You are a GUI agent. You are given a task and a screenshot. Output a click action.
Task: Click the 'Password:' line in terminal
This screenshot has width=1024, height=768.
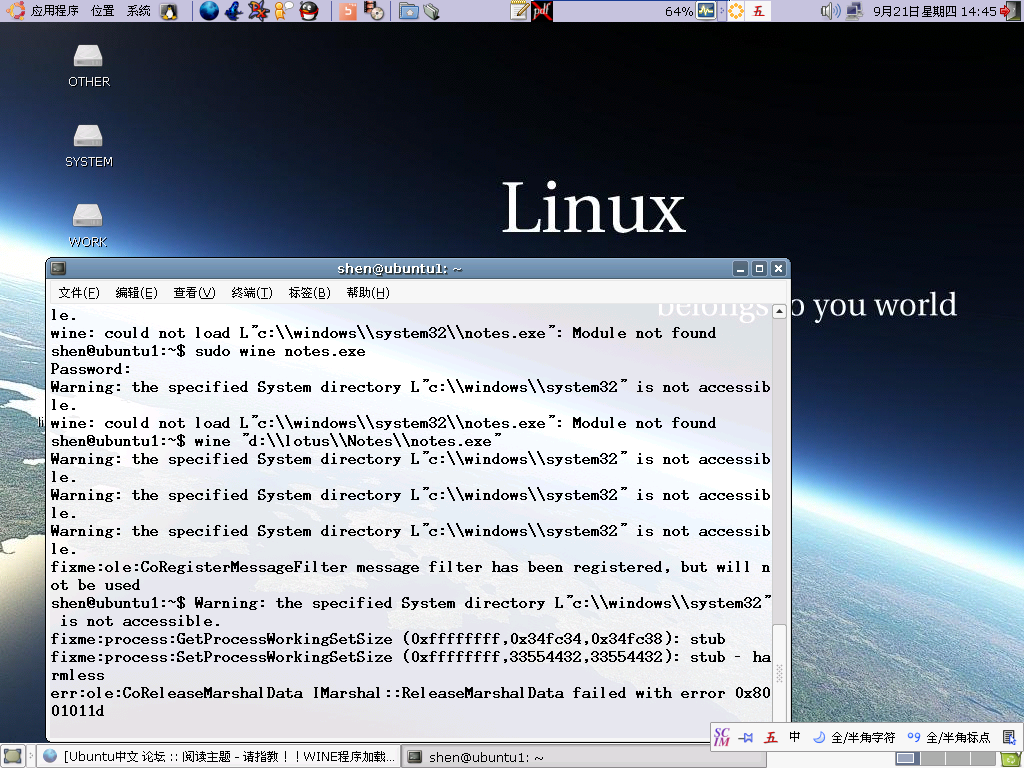[91, 369]
